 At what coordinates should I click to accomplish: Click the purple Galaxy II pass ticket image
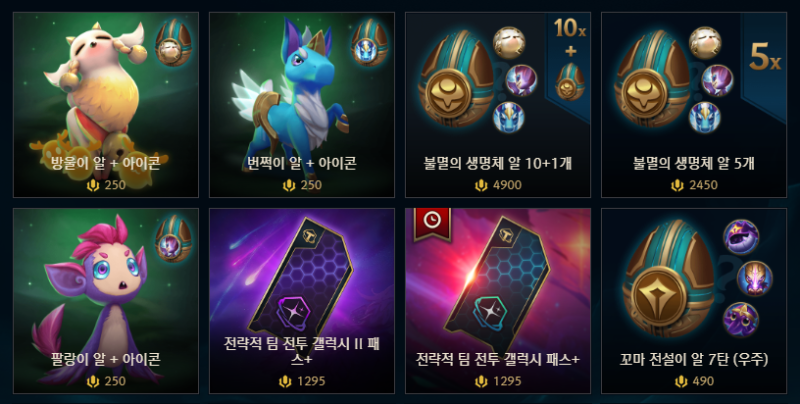[x=301, y=283]
